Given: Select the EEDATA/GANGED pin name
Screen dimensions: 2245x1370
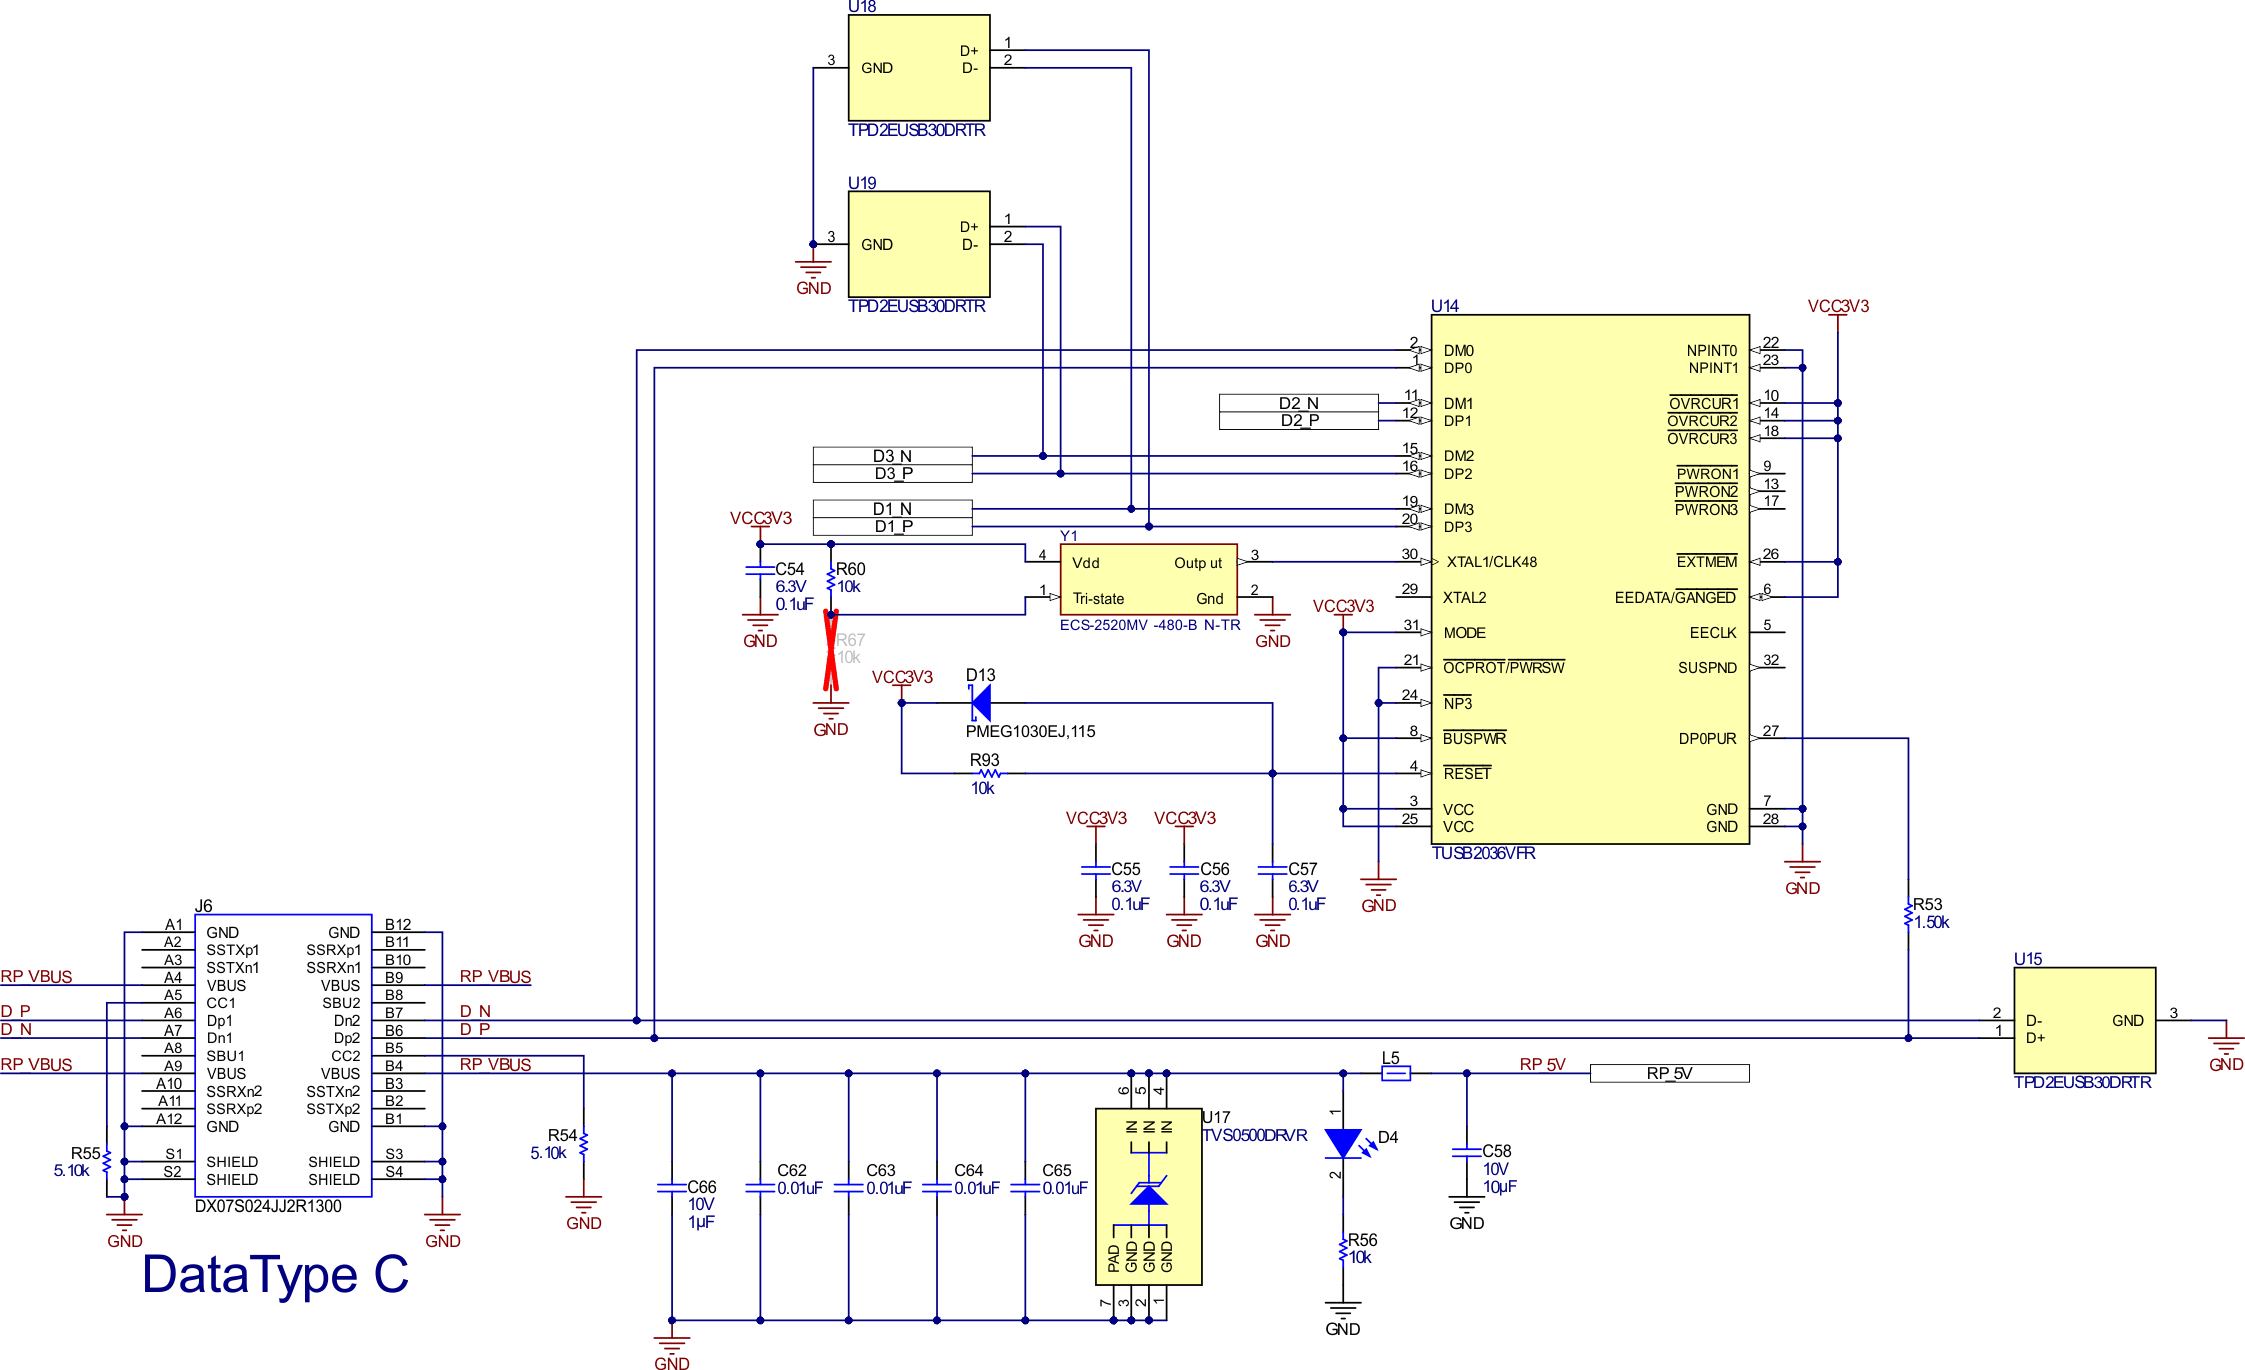Looking at the screenshot, I should (1675, 597).
